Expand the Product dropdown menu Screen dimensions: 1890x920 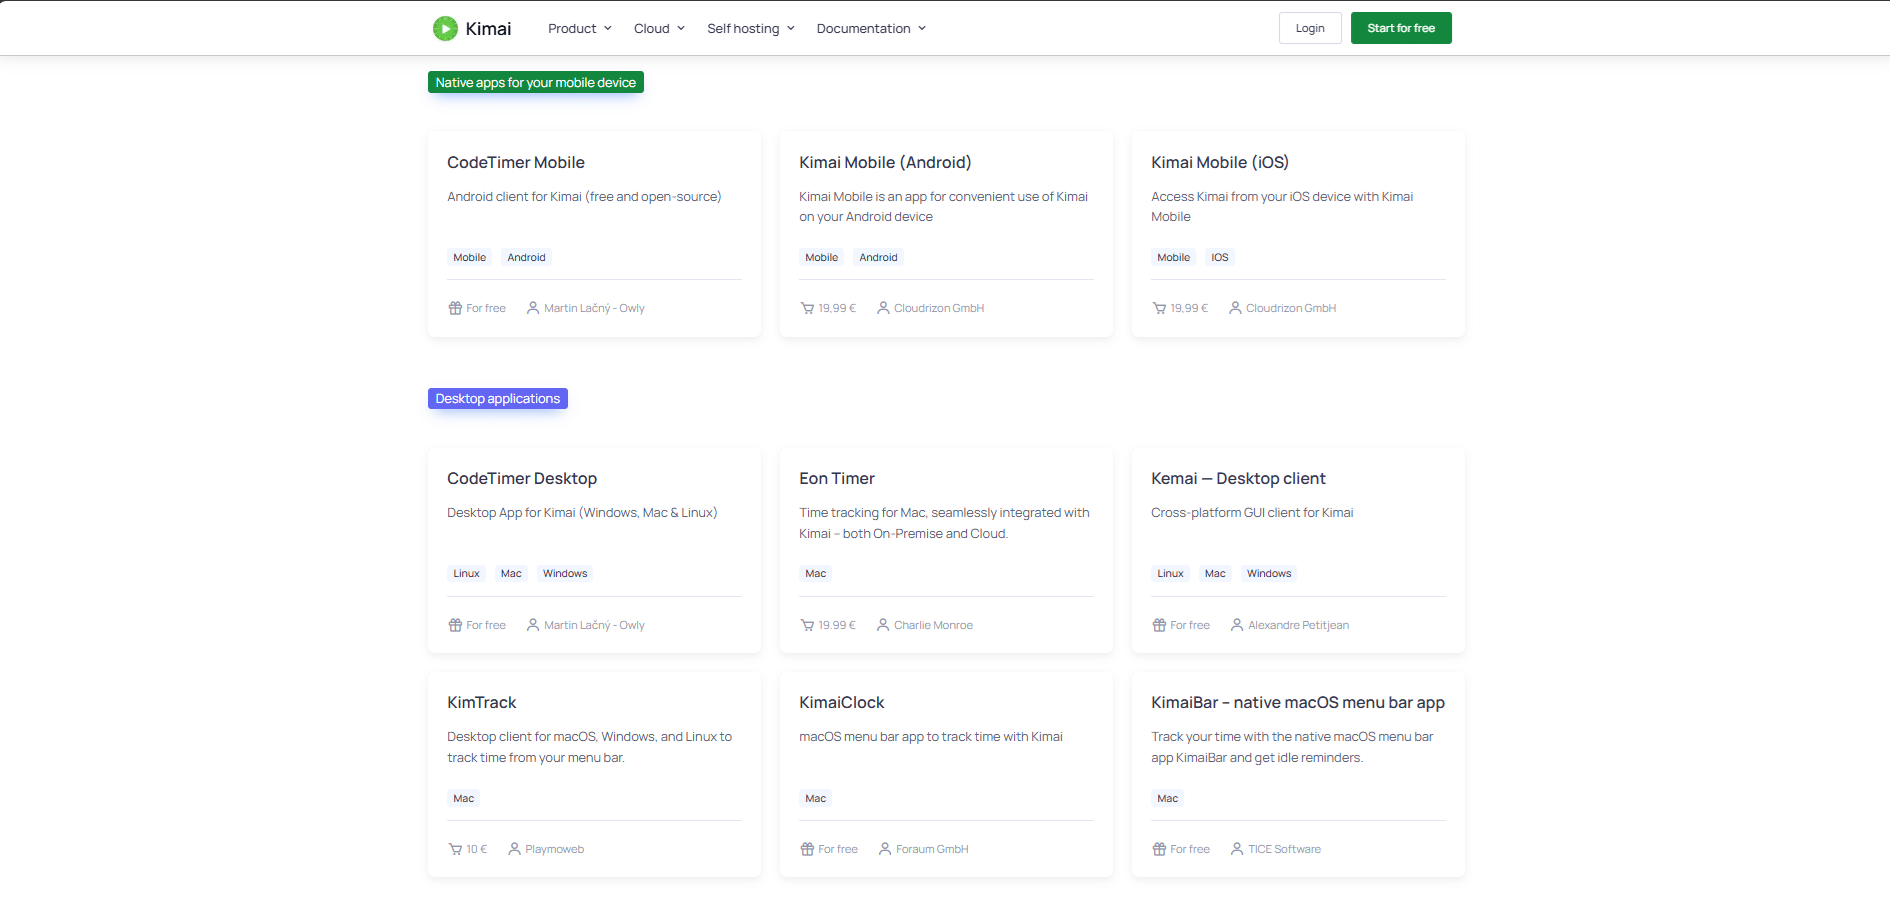point(579,29)
